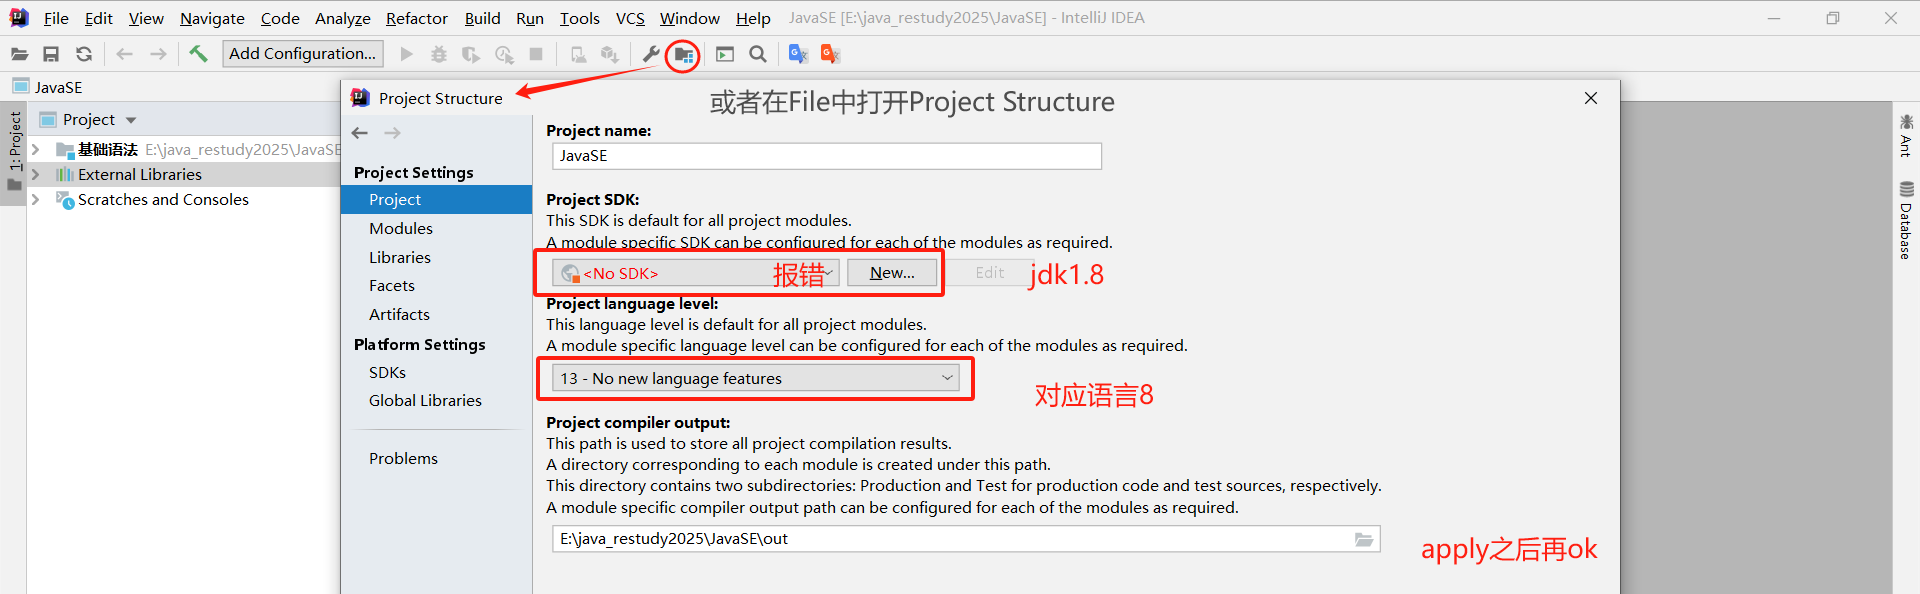Click the Open folder toolbar icon

click(x=19, y=54)
